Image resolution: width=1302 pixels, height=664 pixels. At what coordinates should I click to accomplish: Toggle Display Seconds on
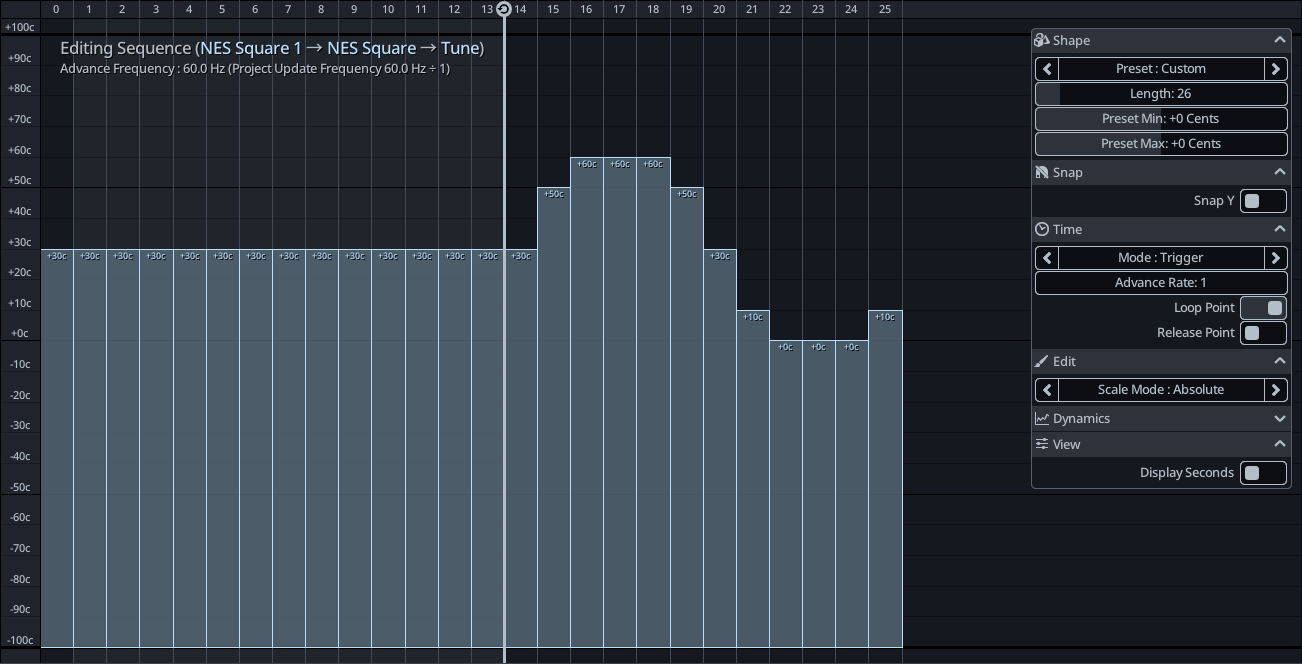click(x=1262, y=472)
